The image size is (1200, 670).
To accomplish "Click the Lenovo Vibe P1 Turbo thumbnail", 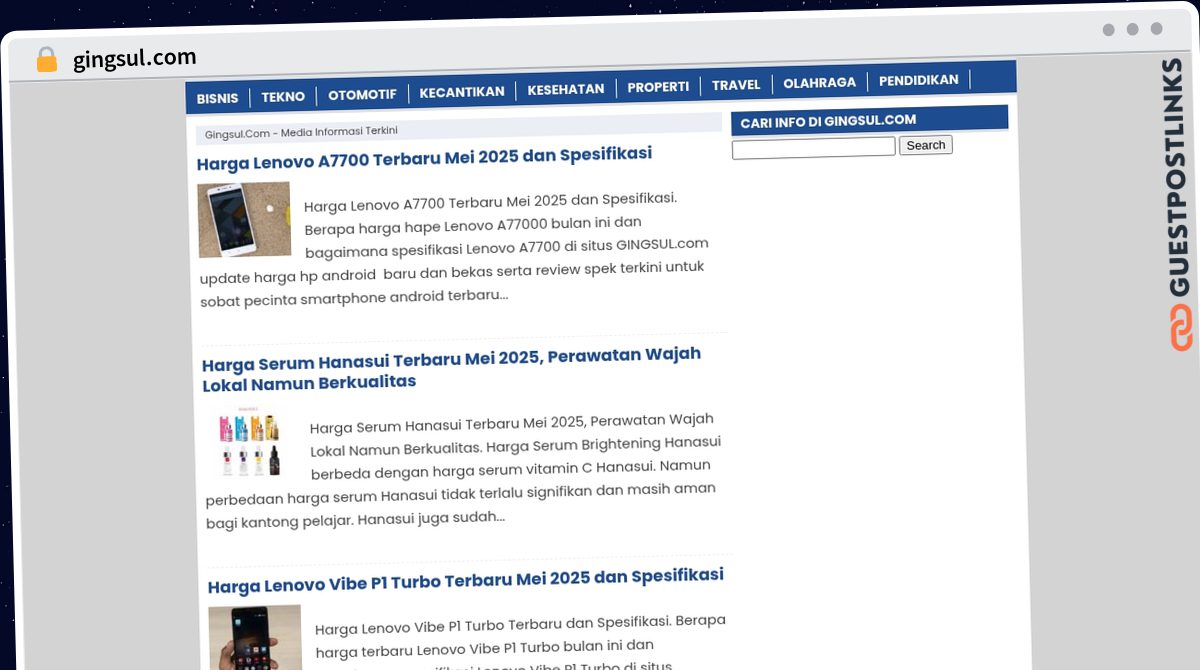I will [255, 637].
